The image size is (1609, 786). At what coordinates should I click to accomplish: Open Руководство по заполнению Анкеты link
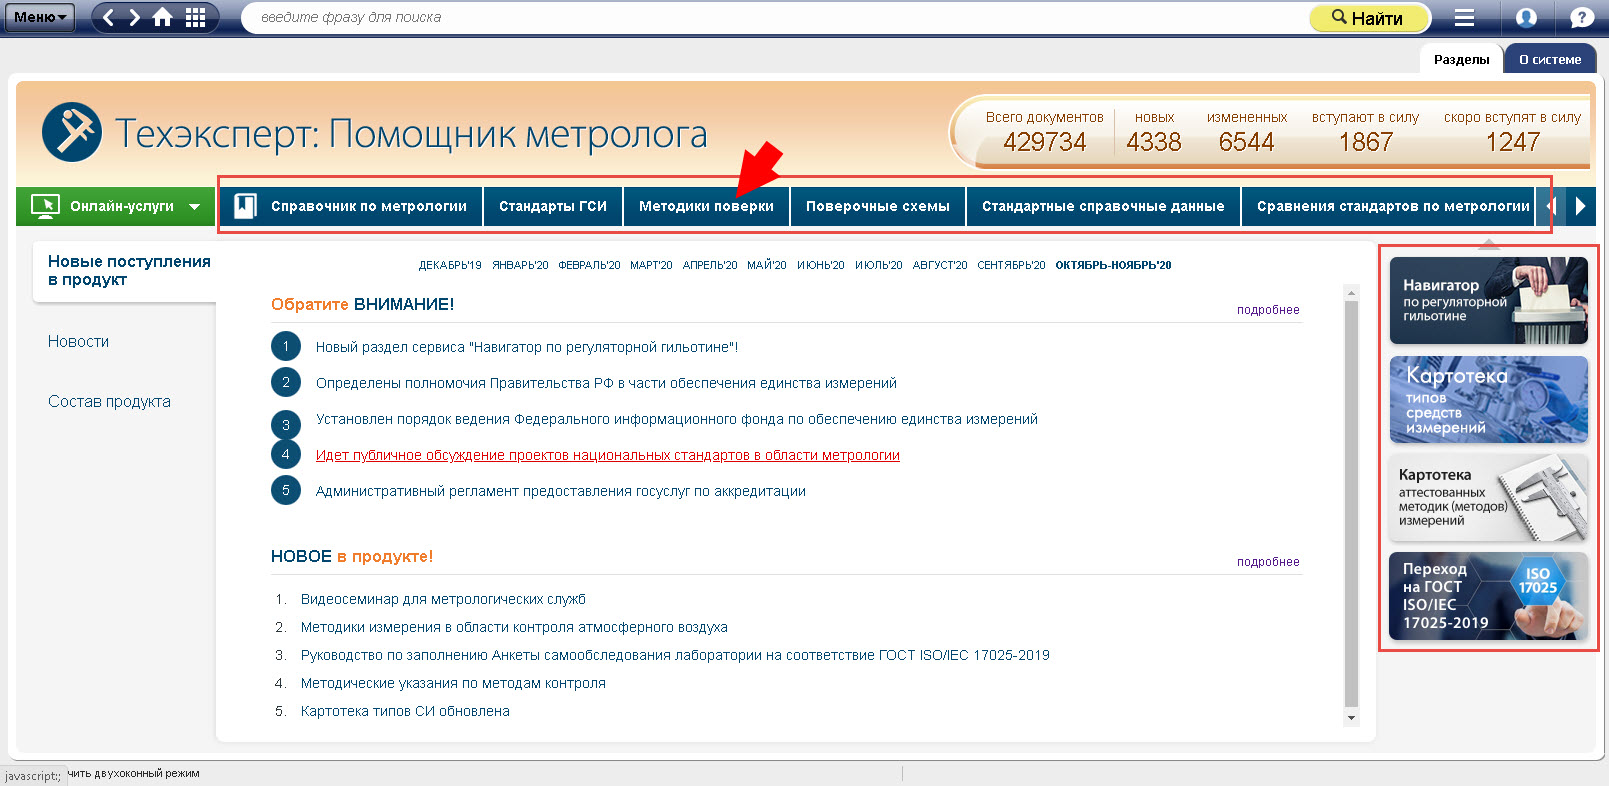click(x=675, y=655)
